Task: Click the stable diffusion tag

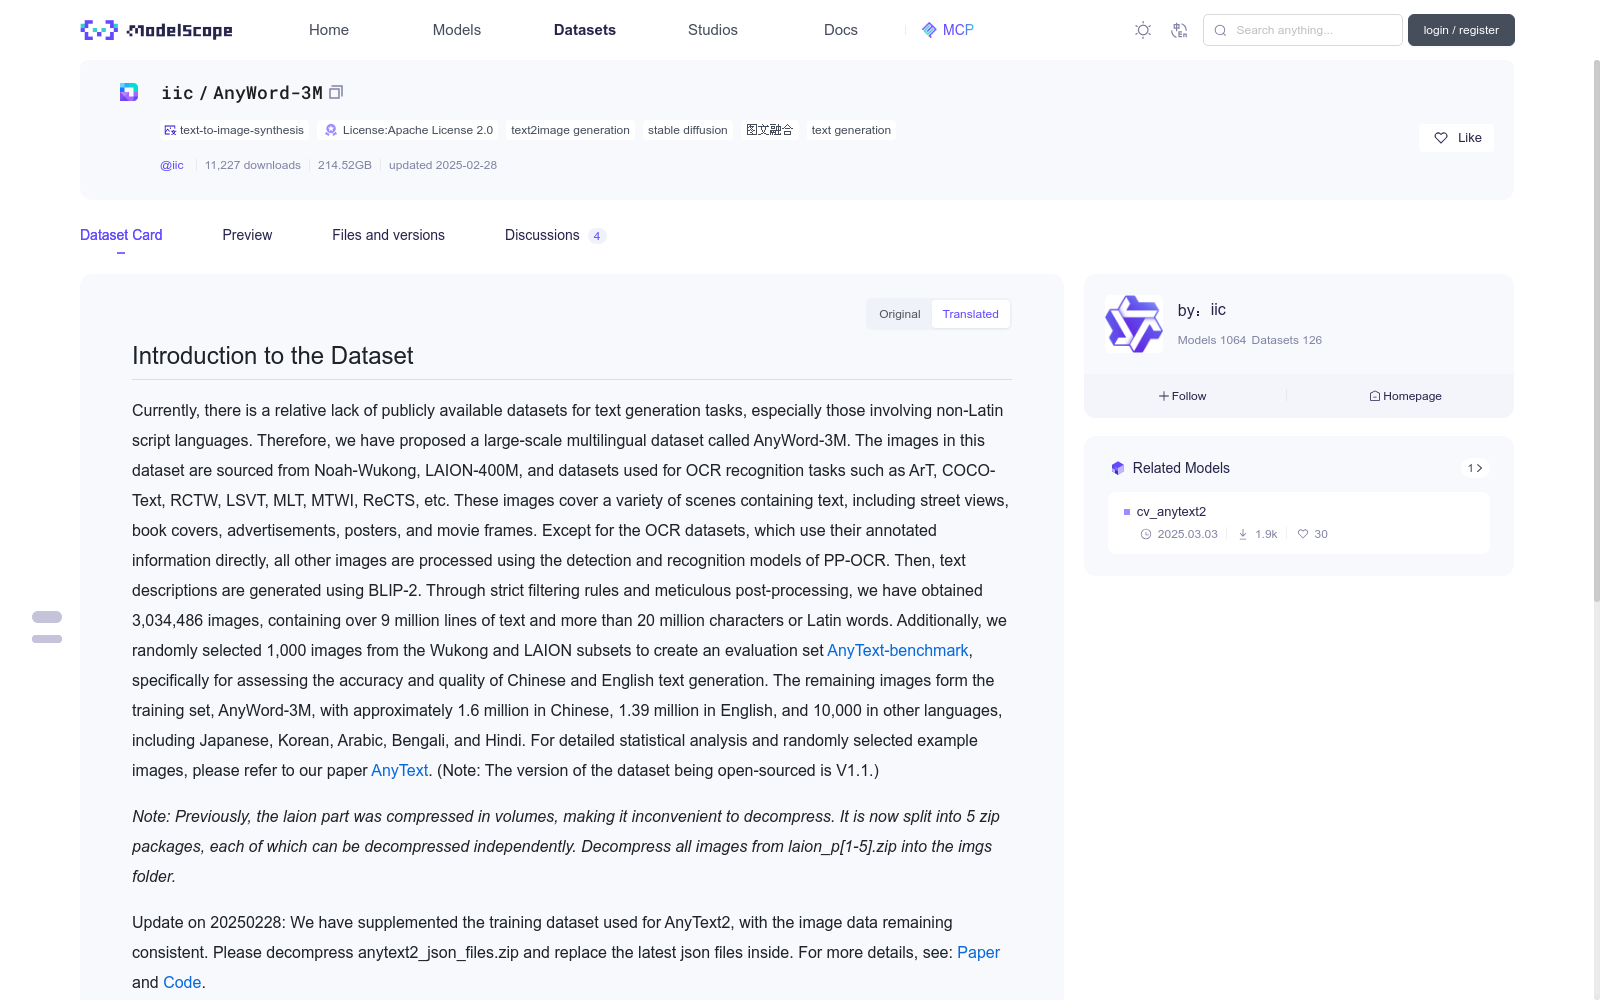Action: [688, 130]
